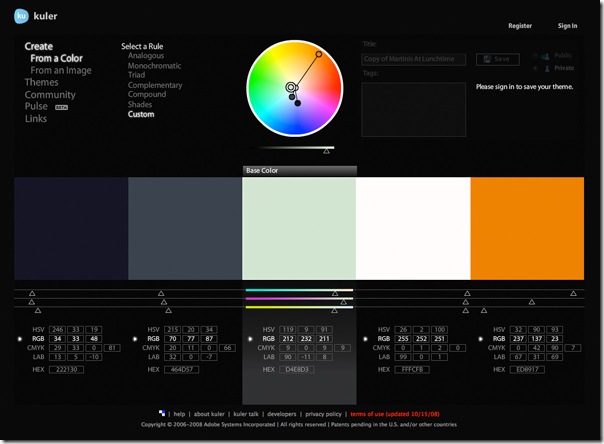Screen dimensions: 604x444
Task: Click the orange marker on the color wheel
Action: (319, 53)
